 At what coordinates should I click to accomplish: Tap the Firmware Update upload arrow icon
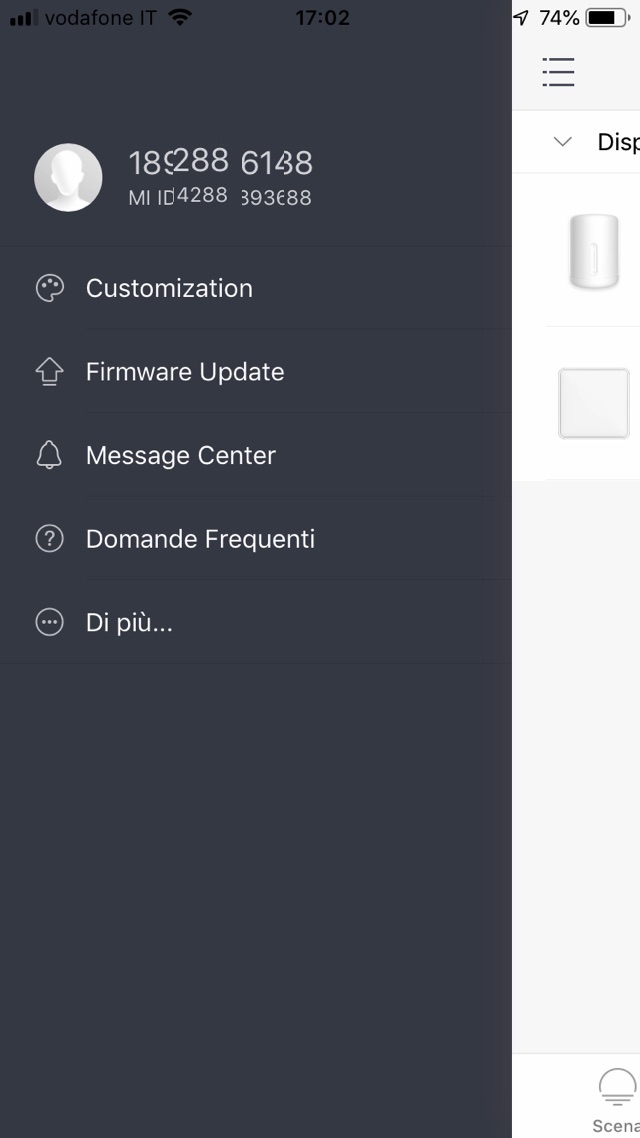tap(49, 372)
